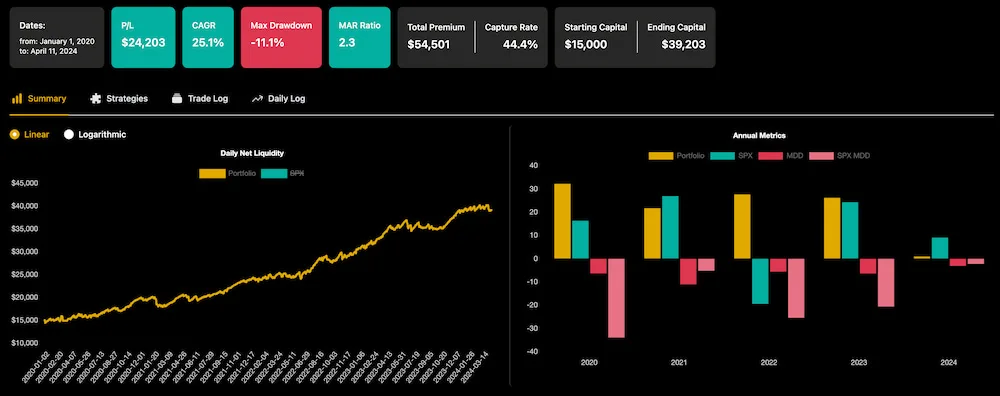
Task: Click the Annual Metrics chart title
Action: pos(759,136)
